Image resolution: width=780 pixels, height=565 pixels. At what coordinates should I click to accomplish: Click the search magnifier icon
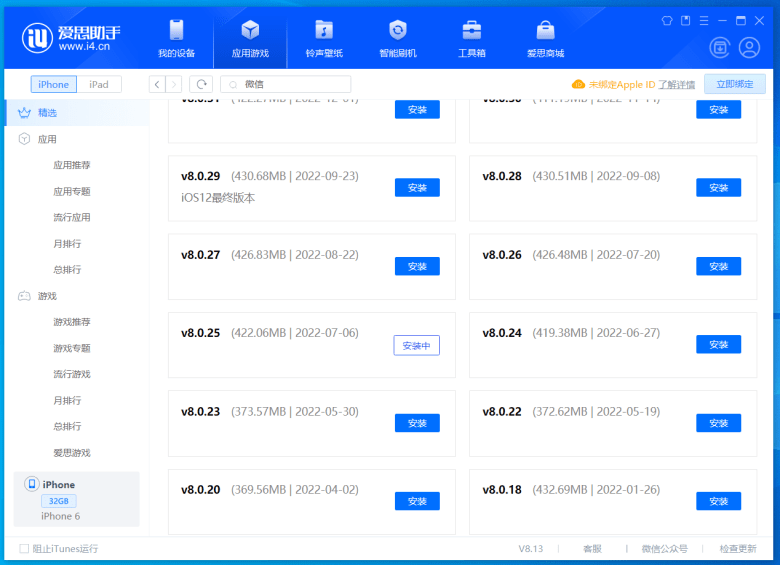coord(233,85)
